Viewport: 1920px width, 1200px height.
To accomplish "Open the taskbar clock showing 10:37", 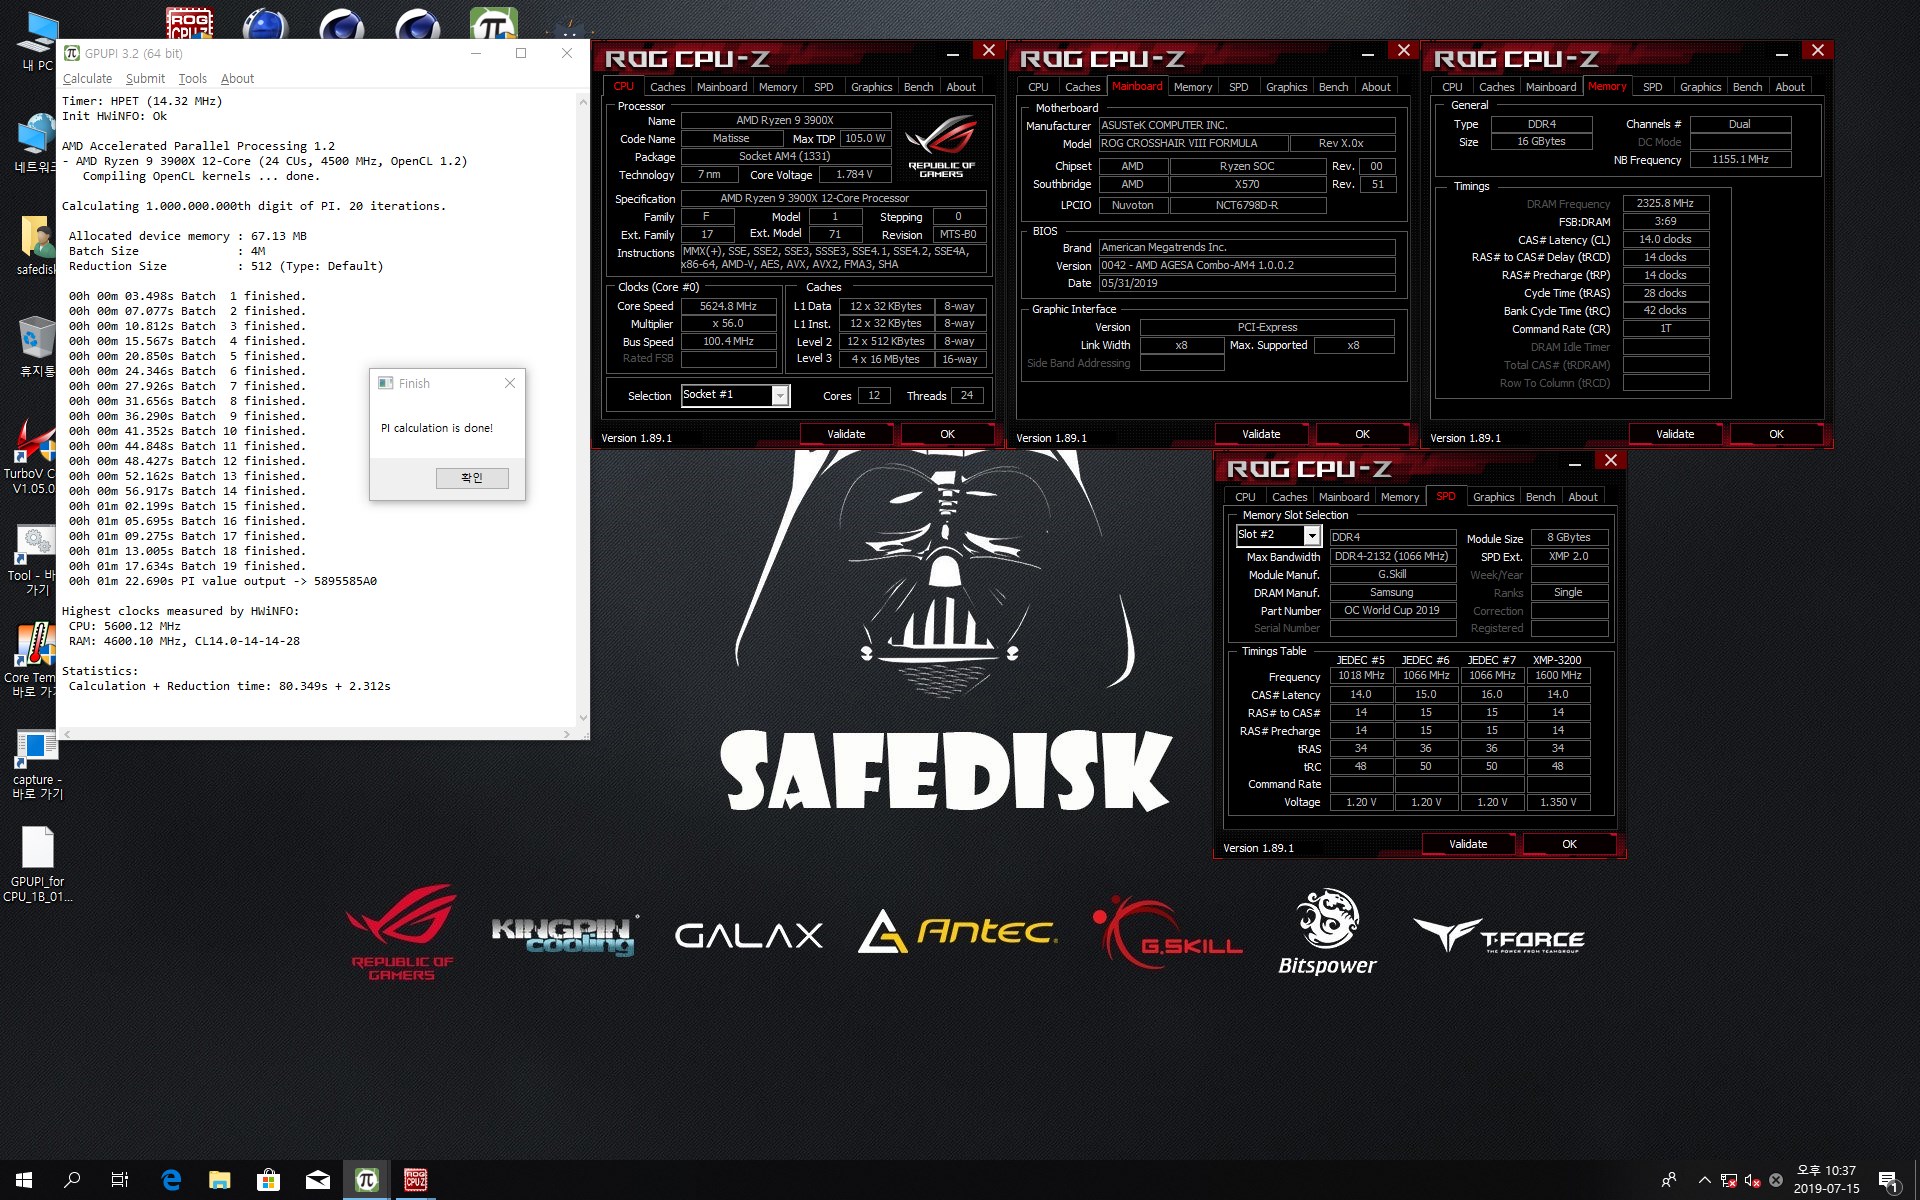I will pos(1826,1180).
